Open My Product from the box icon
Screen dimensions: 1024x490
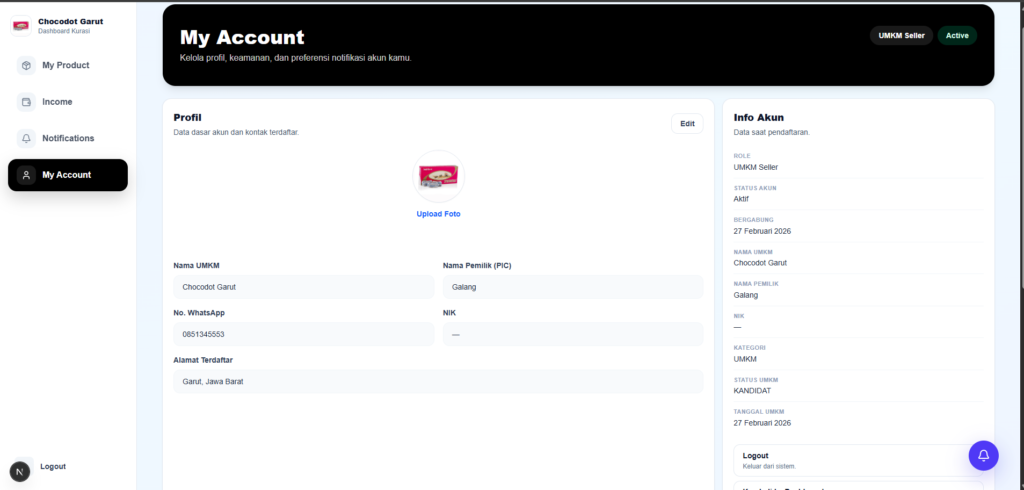[26, 65]
